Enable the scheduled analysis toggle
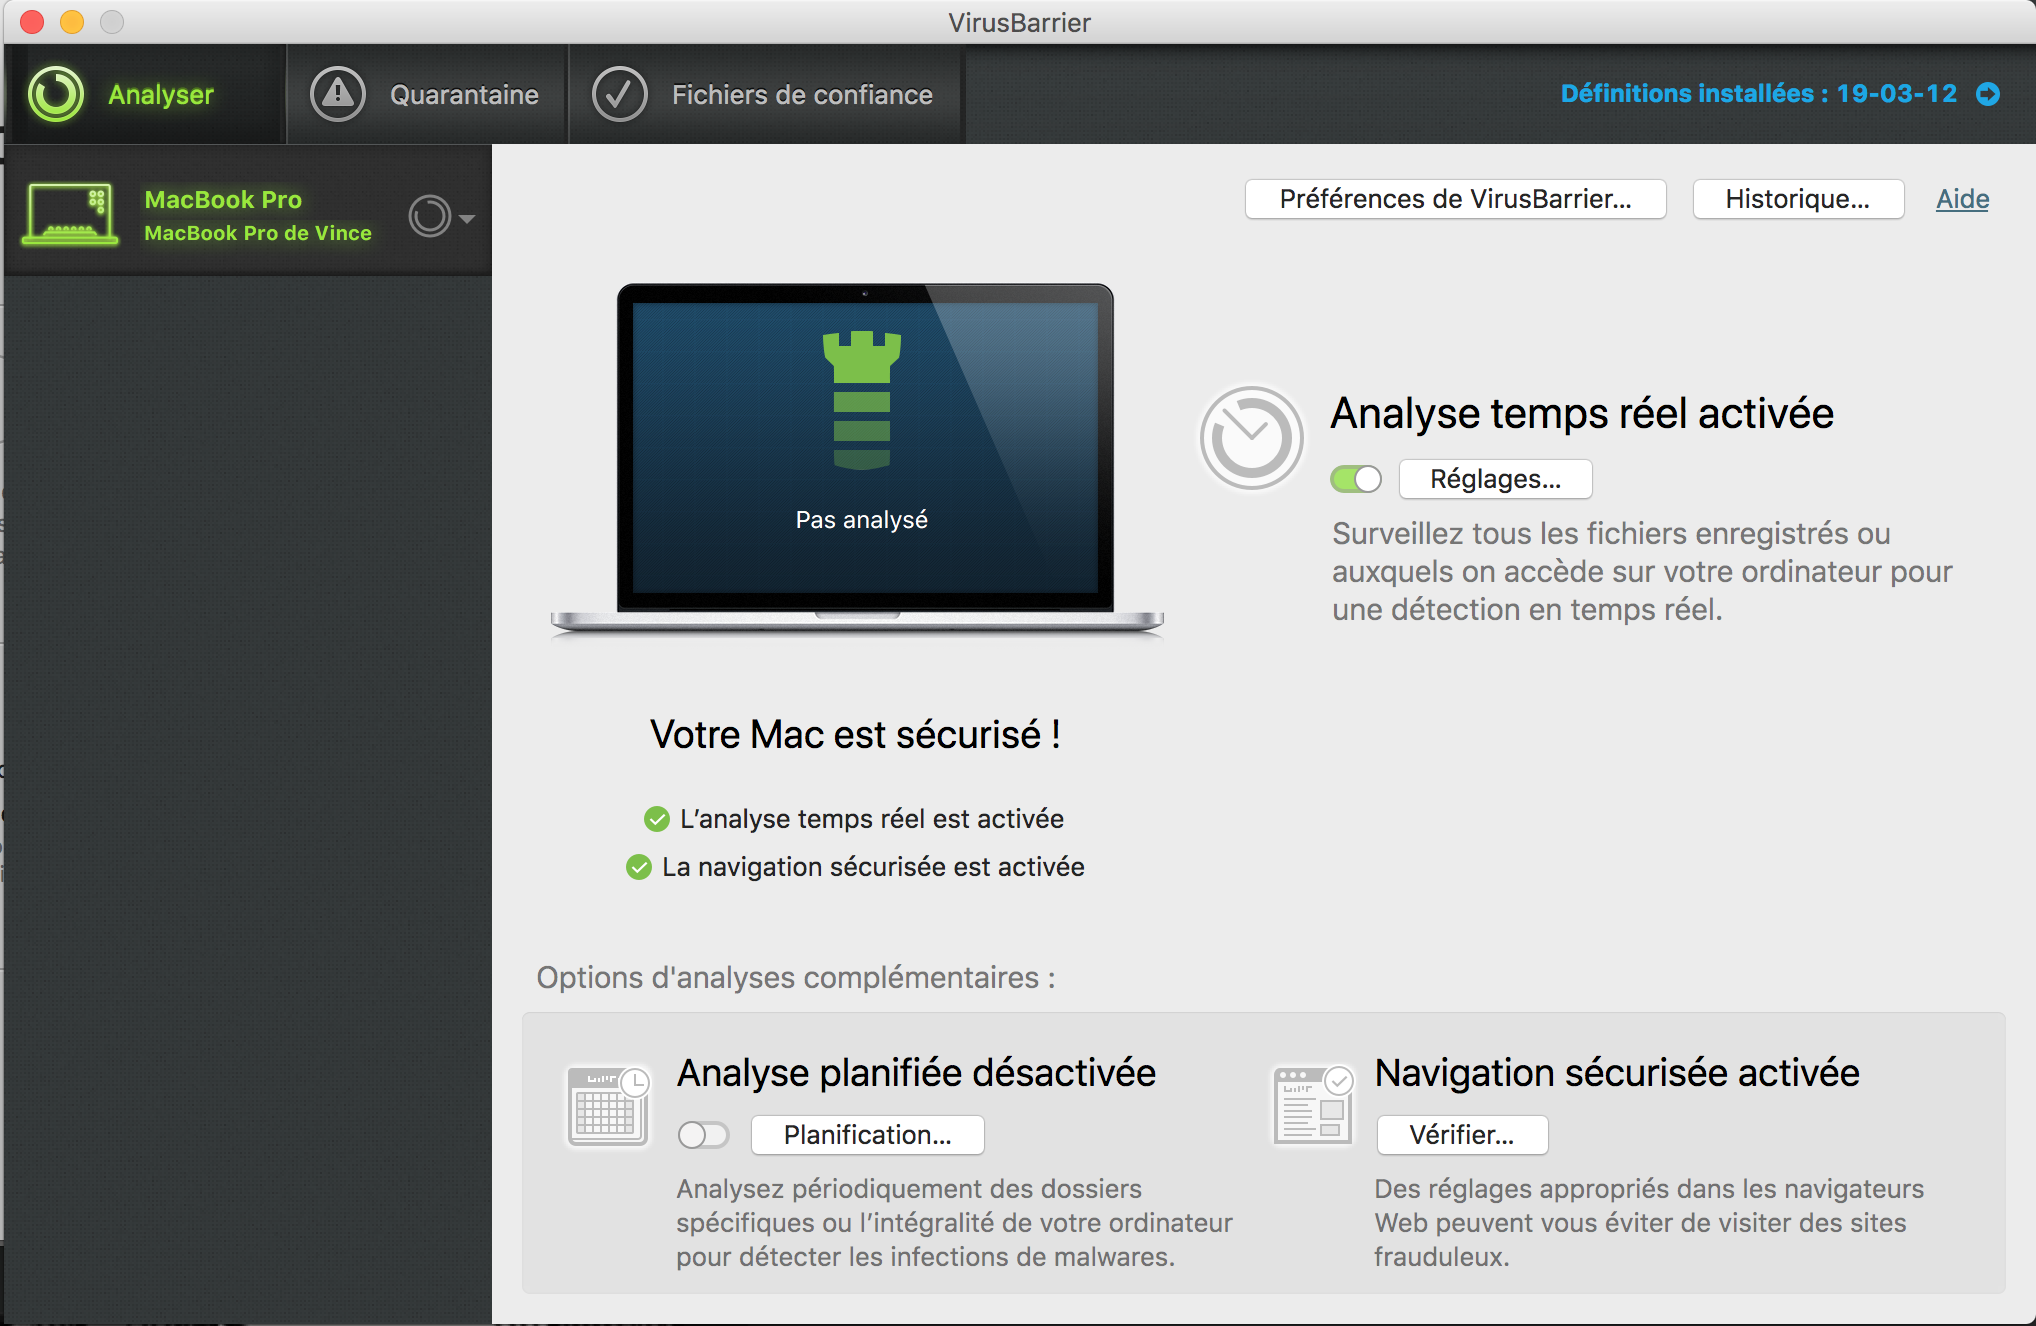The height and width of the screenshot is (1326, 2036). click(x=703, y=1135)
